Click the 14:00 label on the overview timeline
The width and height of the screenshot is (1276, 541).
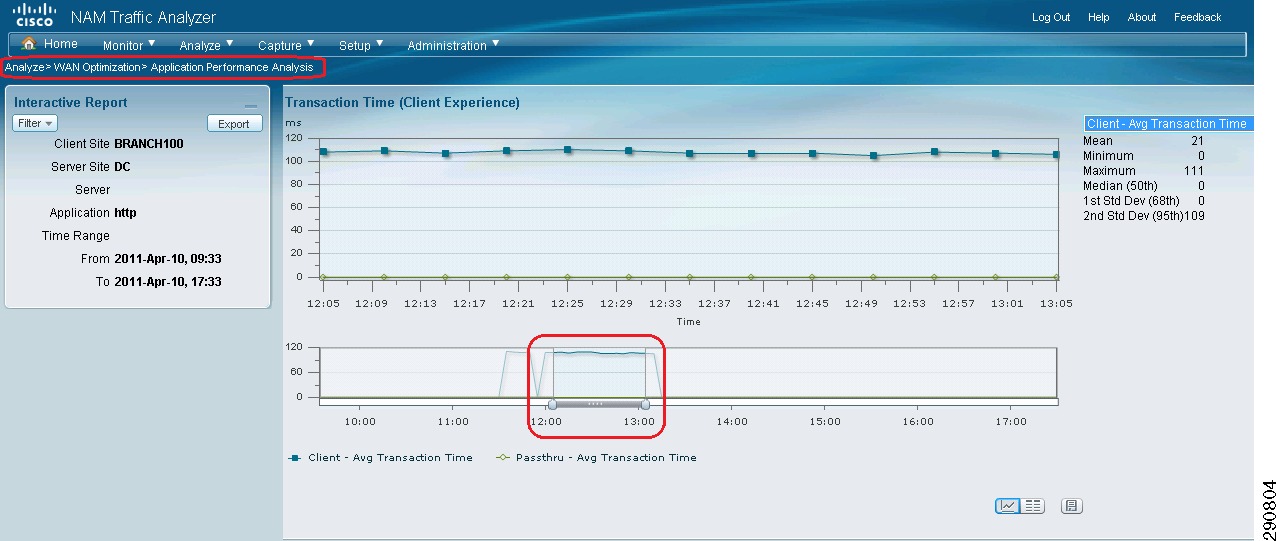[x=732, y=422]
